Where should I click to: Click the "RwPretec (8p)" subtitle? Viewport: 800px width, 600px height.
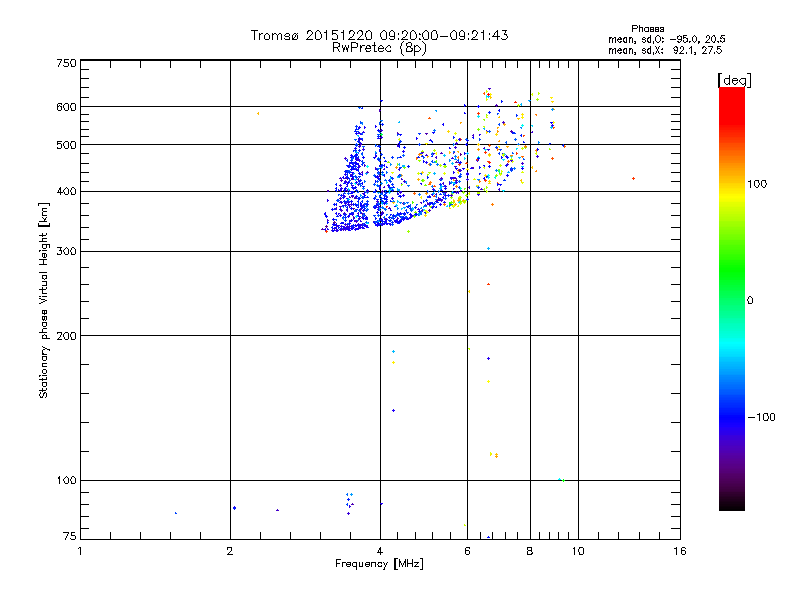pyautogui.click(x=379, y=48)
